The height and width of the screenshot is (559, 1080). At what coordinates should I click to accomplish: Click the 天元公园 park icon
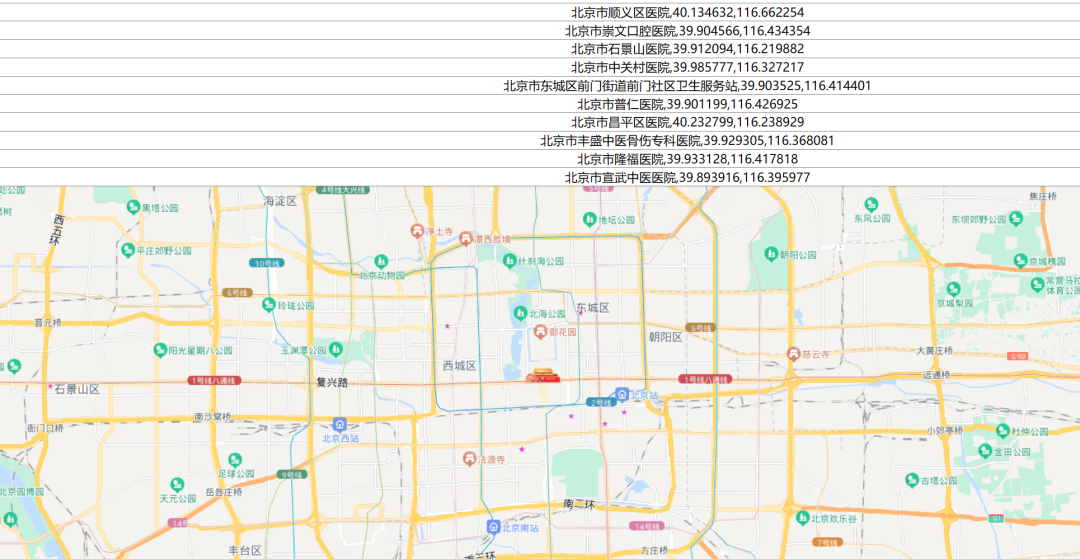[177, 484]
